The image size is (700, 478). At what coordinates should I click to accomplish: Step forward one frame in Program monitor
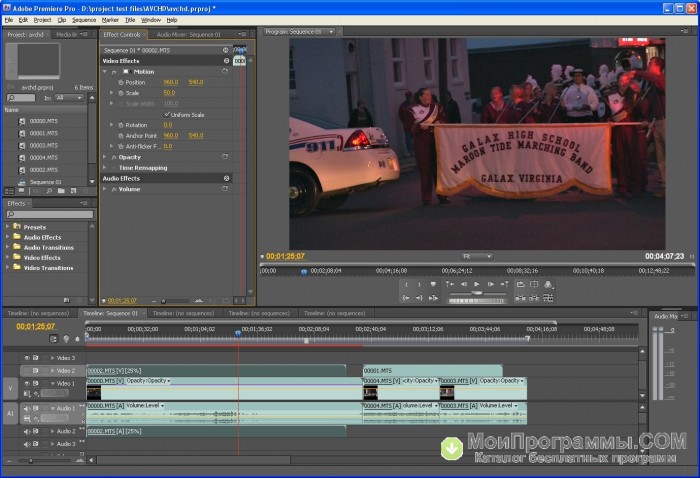tap(490, 284)
